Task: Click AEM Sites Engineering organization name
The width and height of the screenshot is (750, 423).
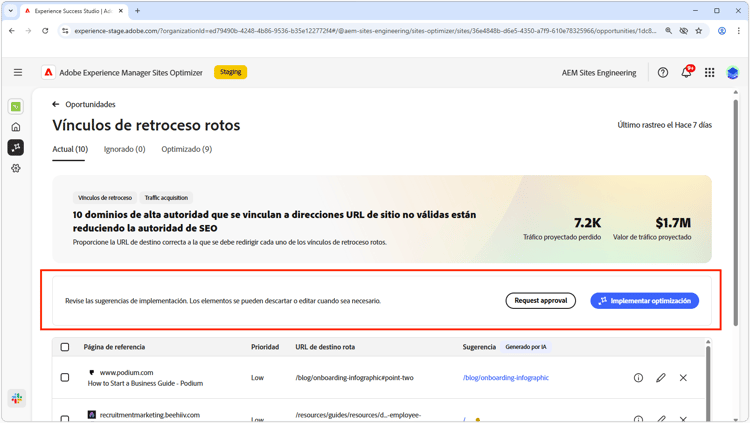Action: tap(599, 73)
